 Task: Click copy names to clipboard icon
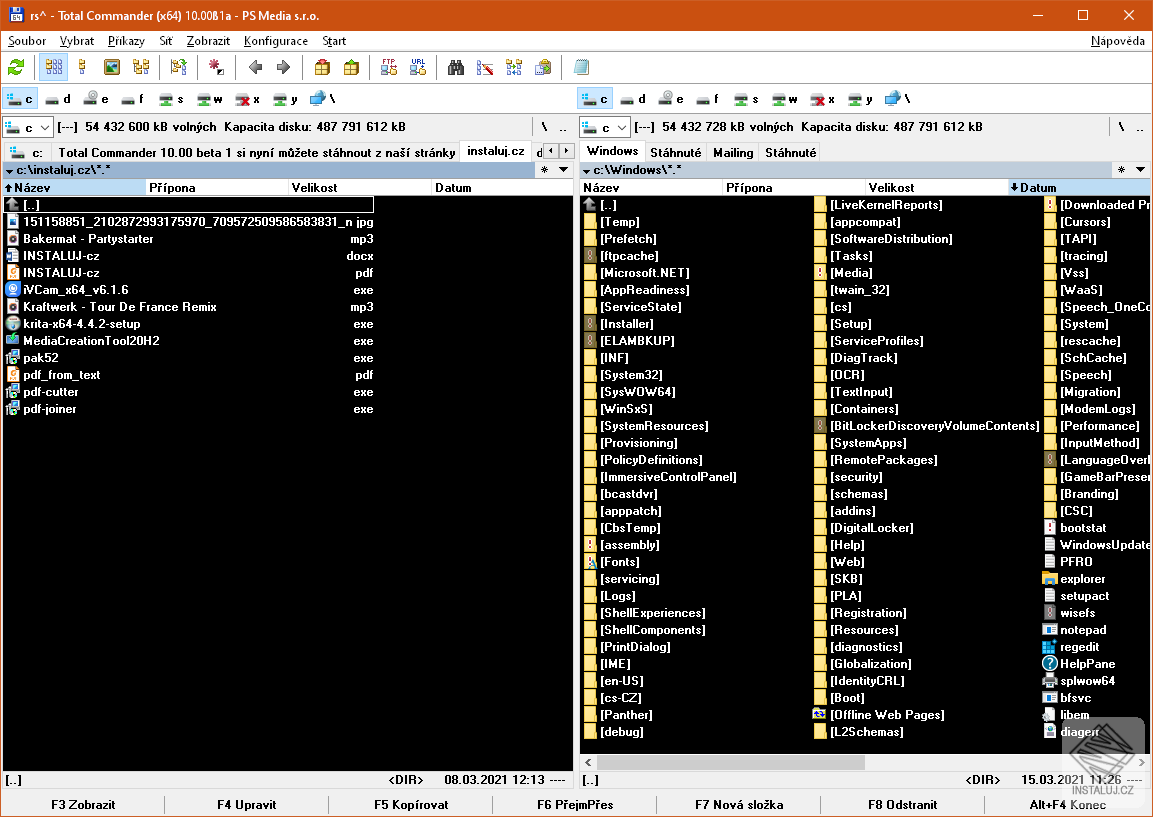tap(543, 68)
